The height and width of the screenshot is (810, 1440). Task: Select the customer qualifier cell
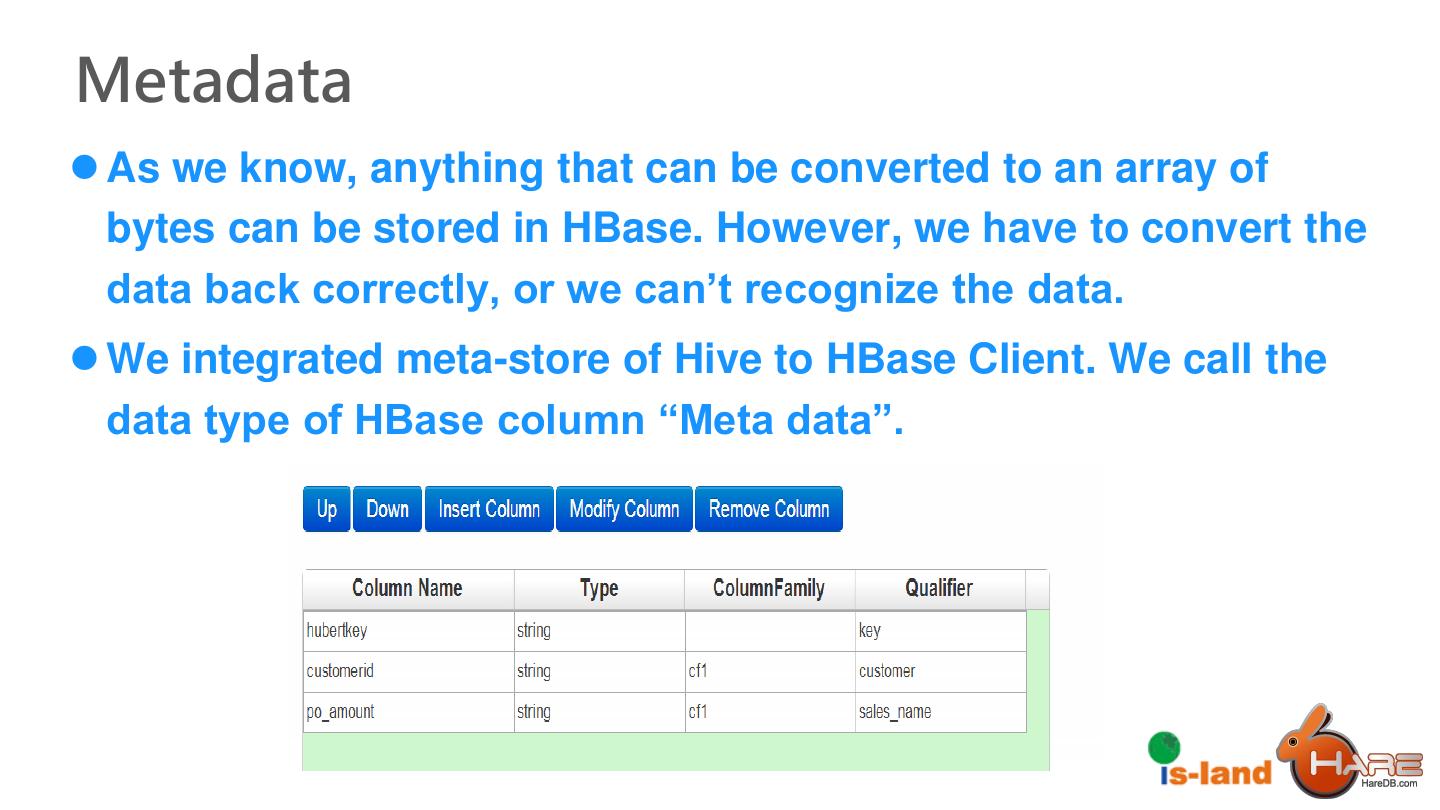(x=939, y=671)
